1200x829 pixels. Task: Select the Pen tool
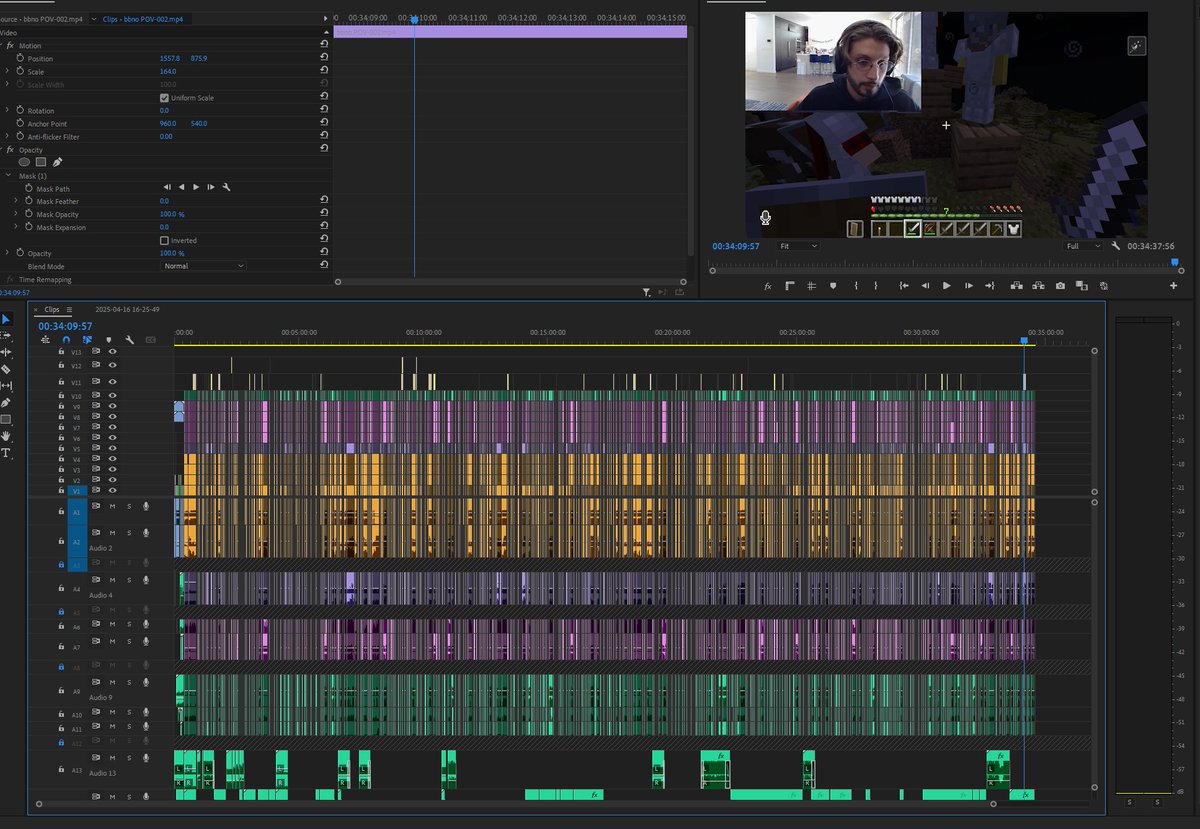(6, 400)
